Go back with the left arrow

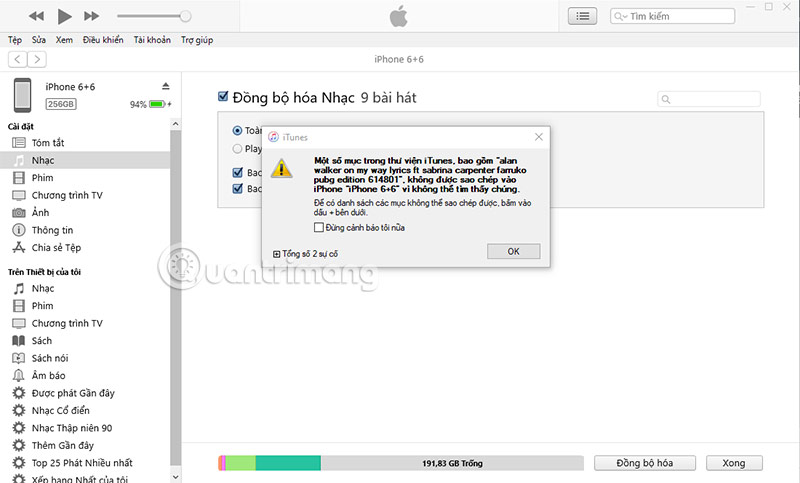pyautogui.click(x=17, y=59)
